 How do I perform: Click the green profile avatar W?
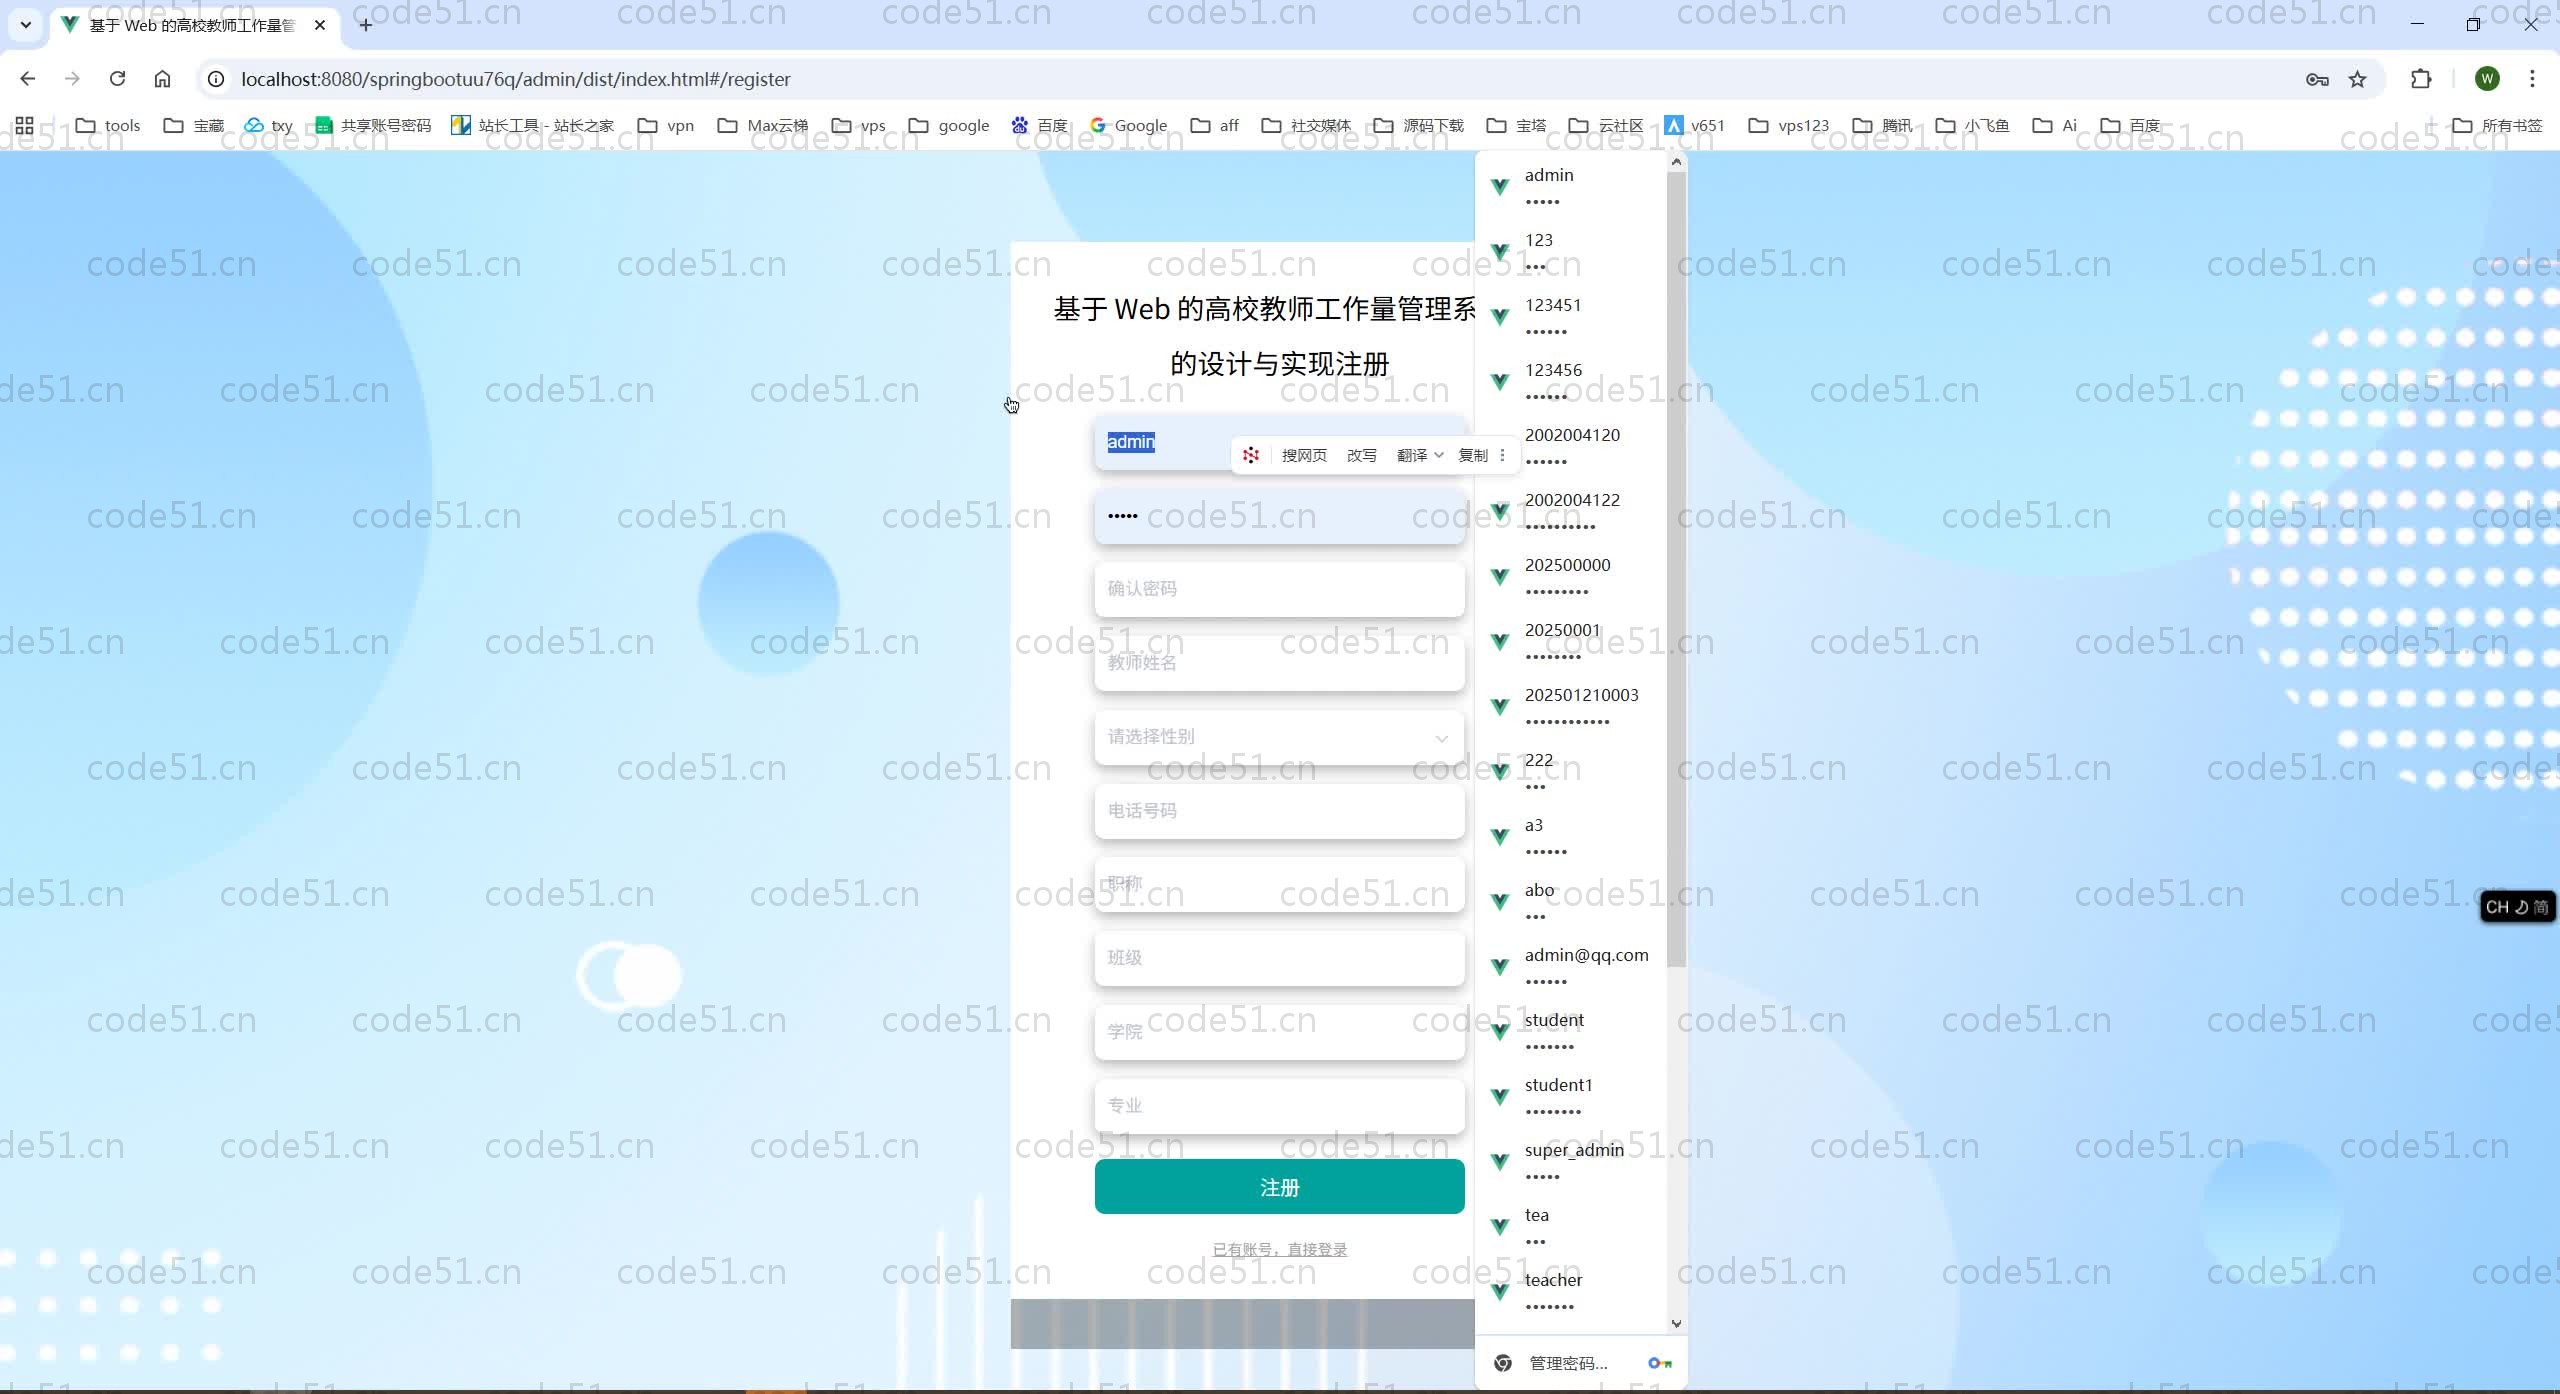point(2487,79)
